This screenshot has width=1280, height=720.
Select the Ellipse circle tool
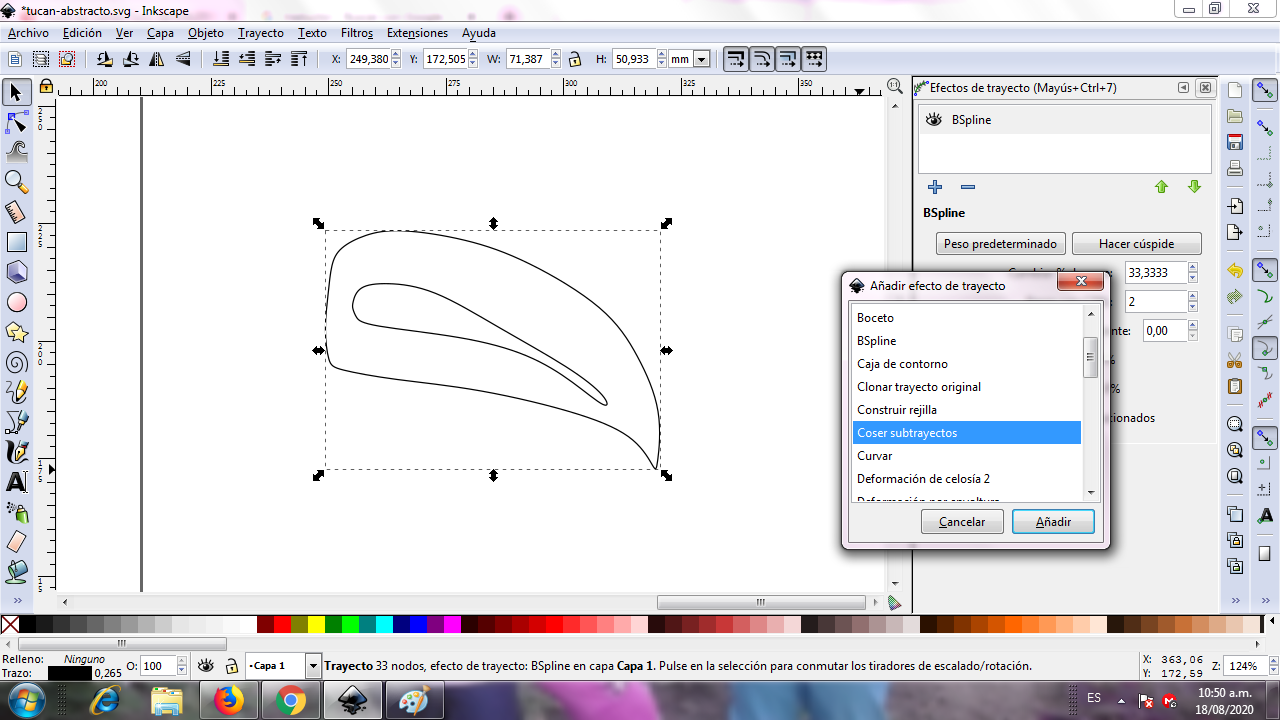click(x=16, y=302)
